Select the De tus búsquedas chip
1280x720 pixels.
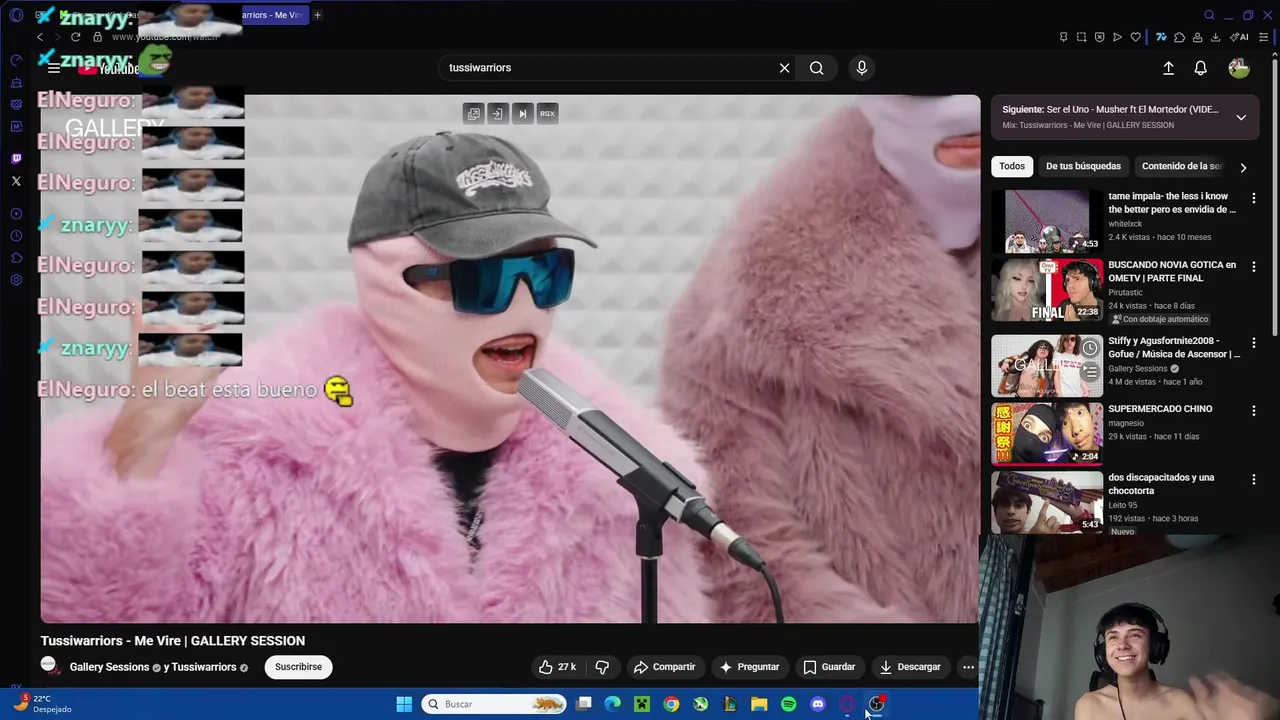pos(1083,166)
